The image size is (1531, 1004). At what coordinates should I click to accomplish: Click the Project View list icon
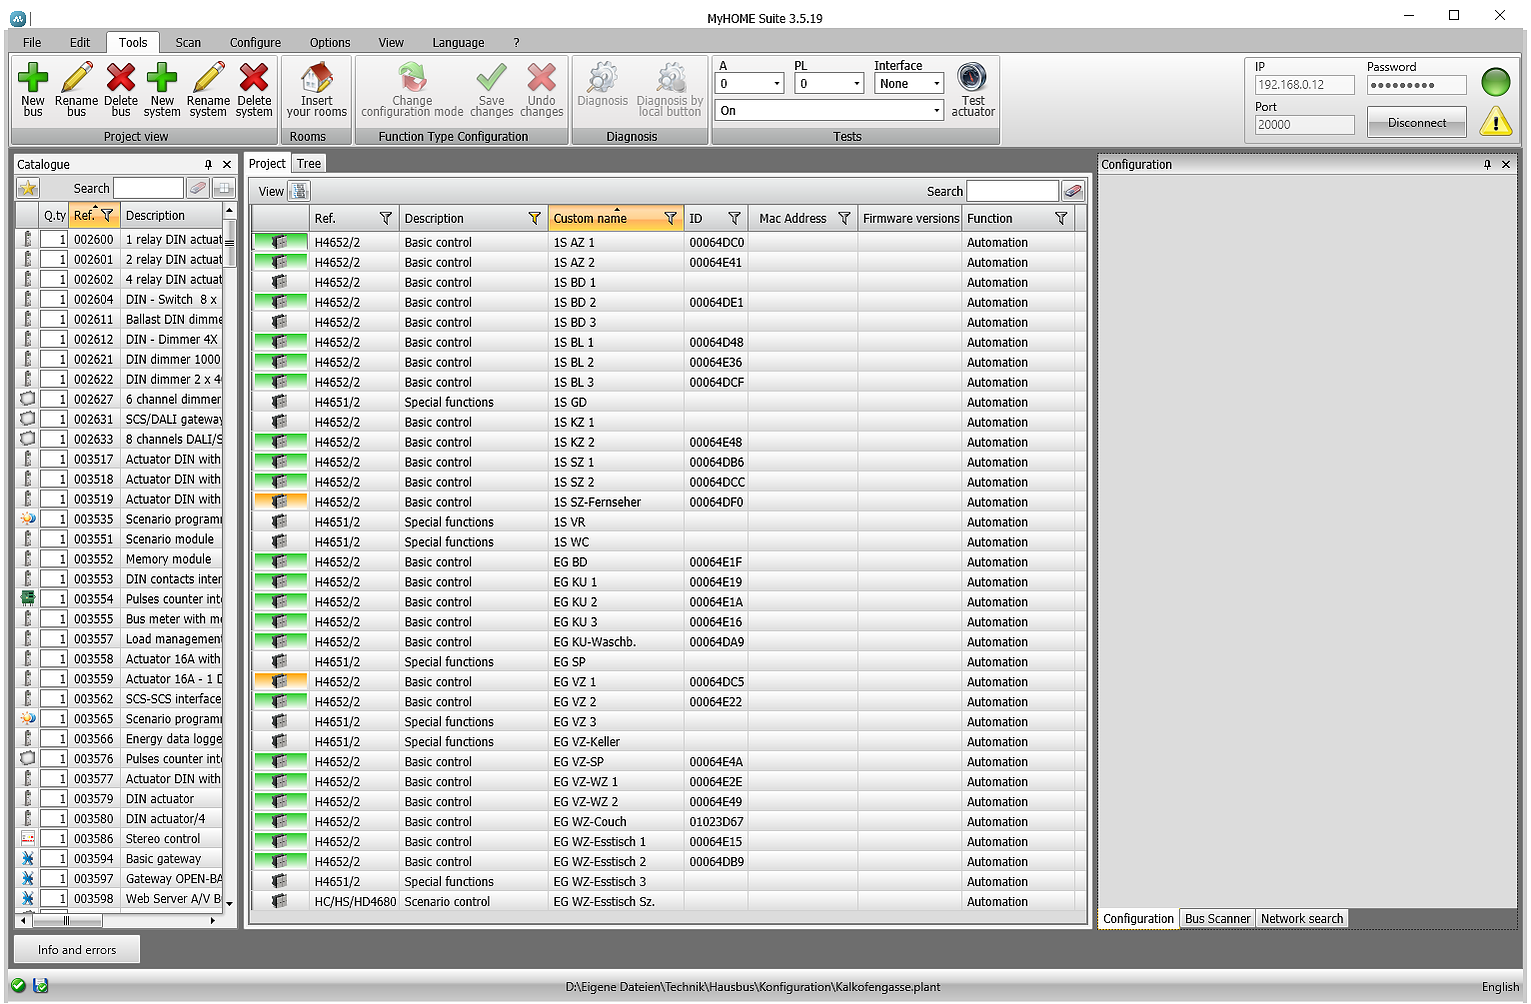click(x=299, y=191)
